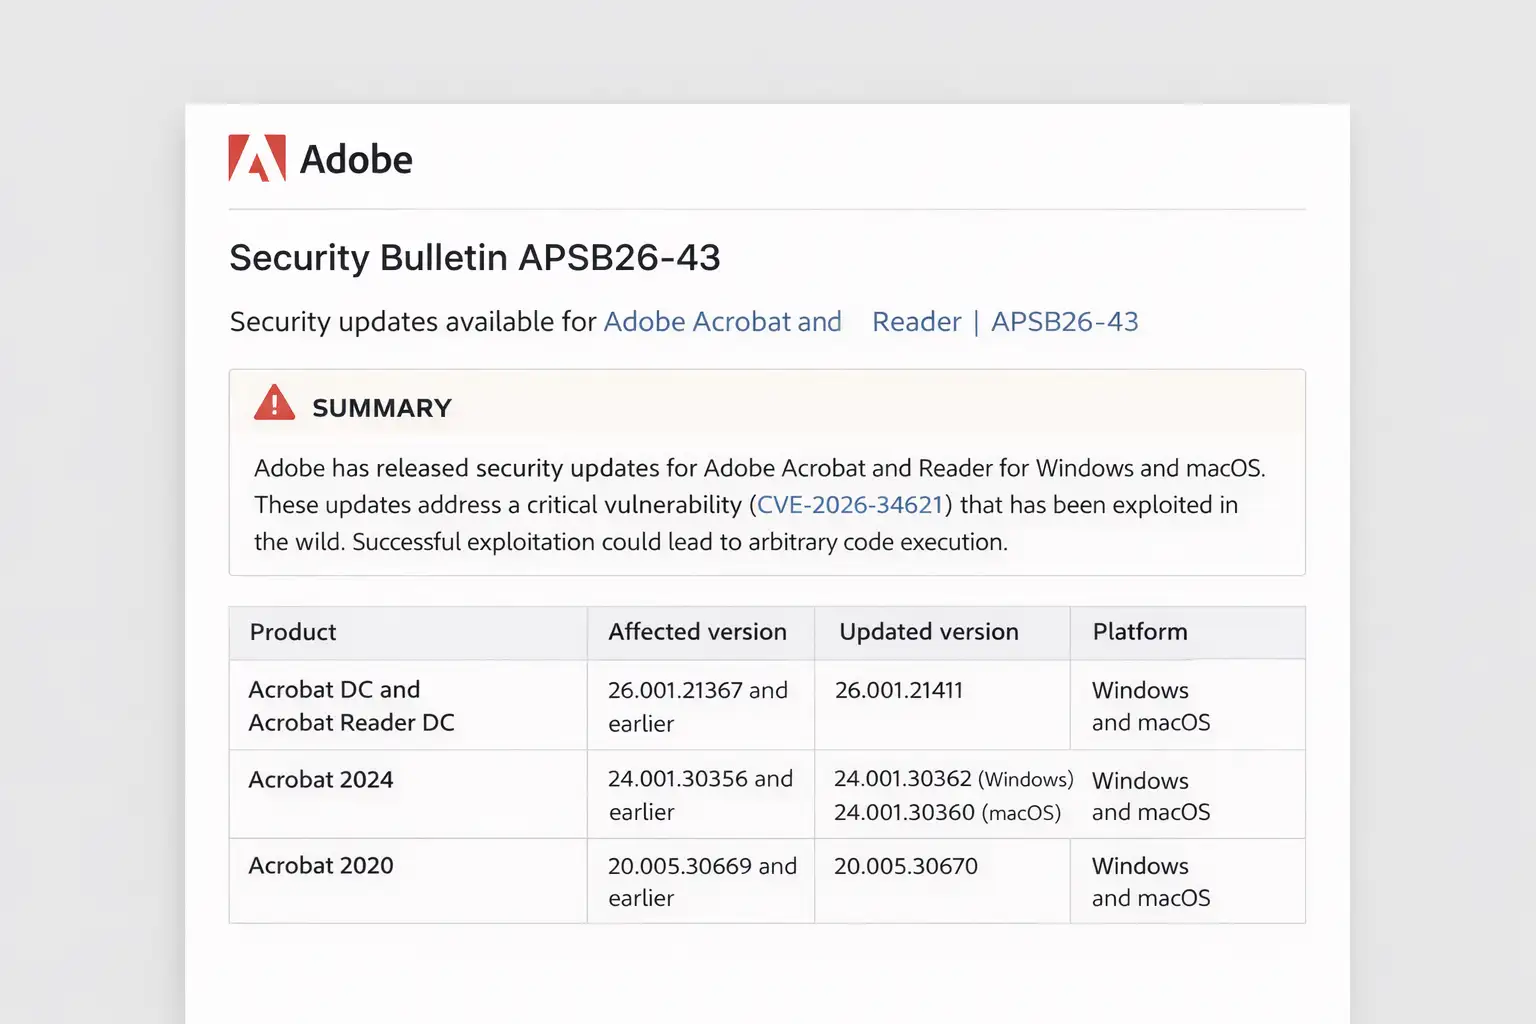Click the Security Bulletin APSB26-43 heading
This screenshot has width=1536, height=1024.
coord(475,258)
